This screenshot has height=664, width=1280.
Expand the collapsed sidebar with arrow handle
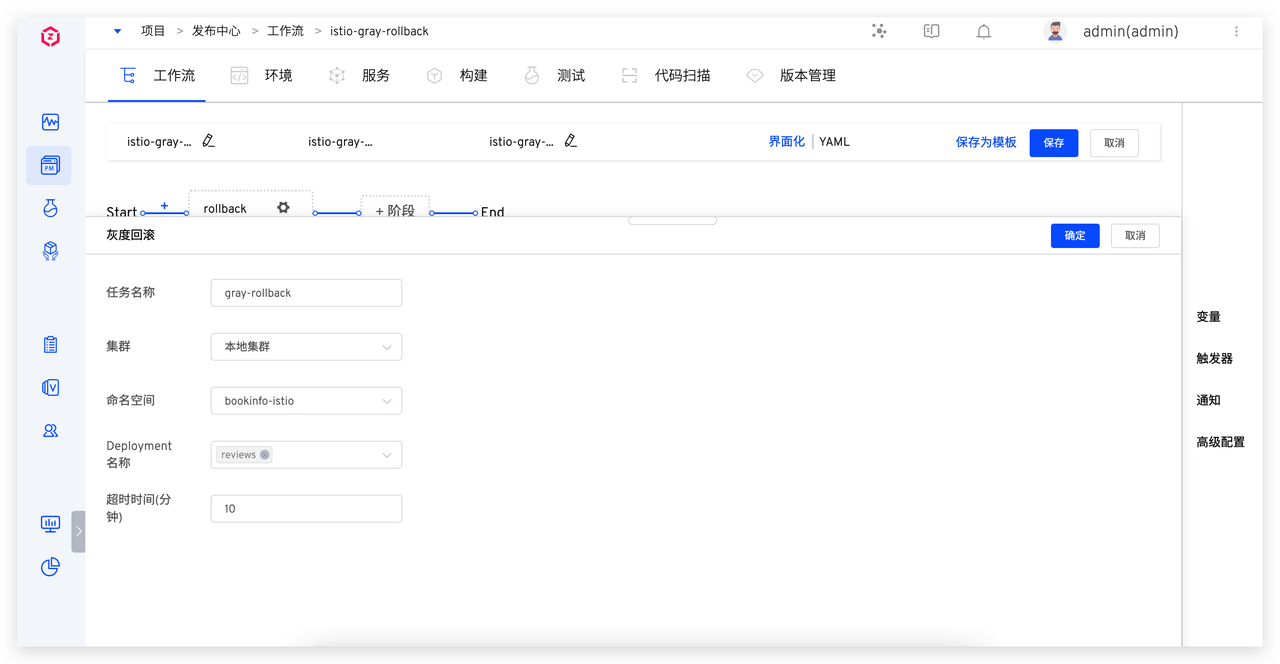pos(78,531)
